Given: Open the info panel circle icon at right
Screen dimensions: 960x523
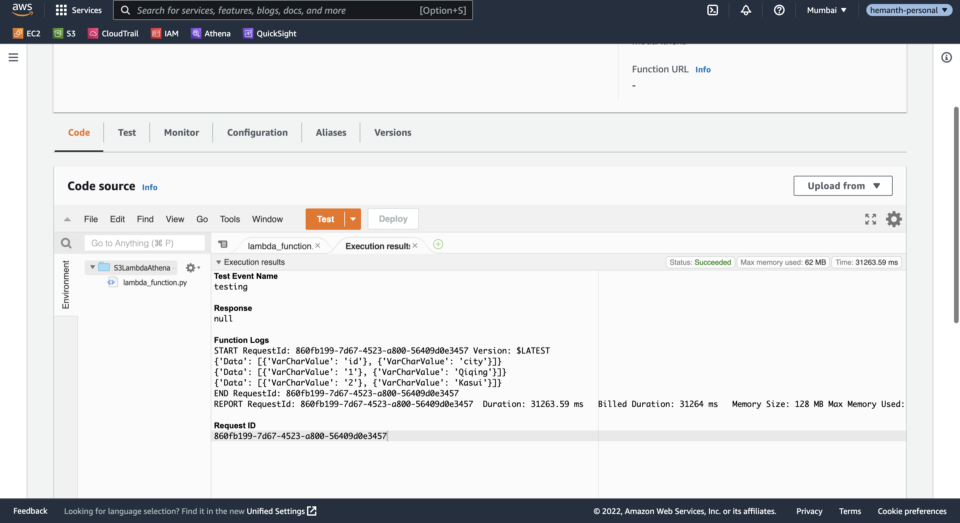Looking at the screenshot, I should click(947, 58).
